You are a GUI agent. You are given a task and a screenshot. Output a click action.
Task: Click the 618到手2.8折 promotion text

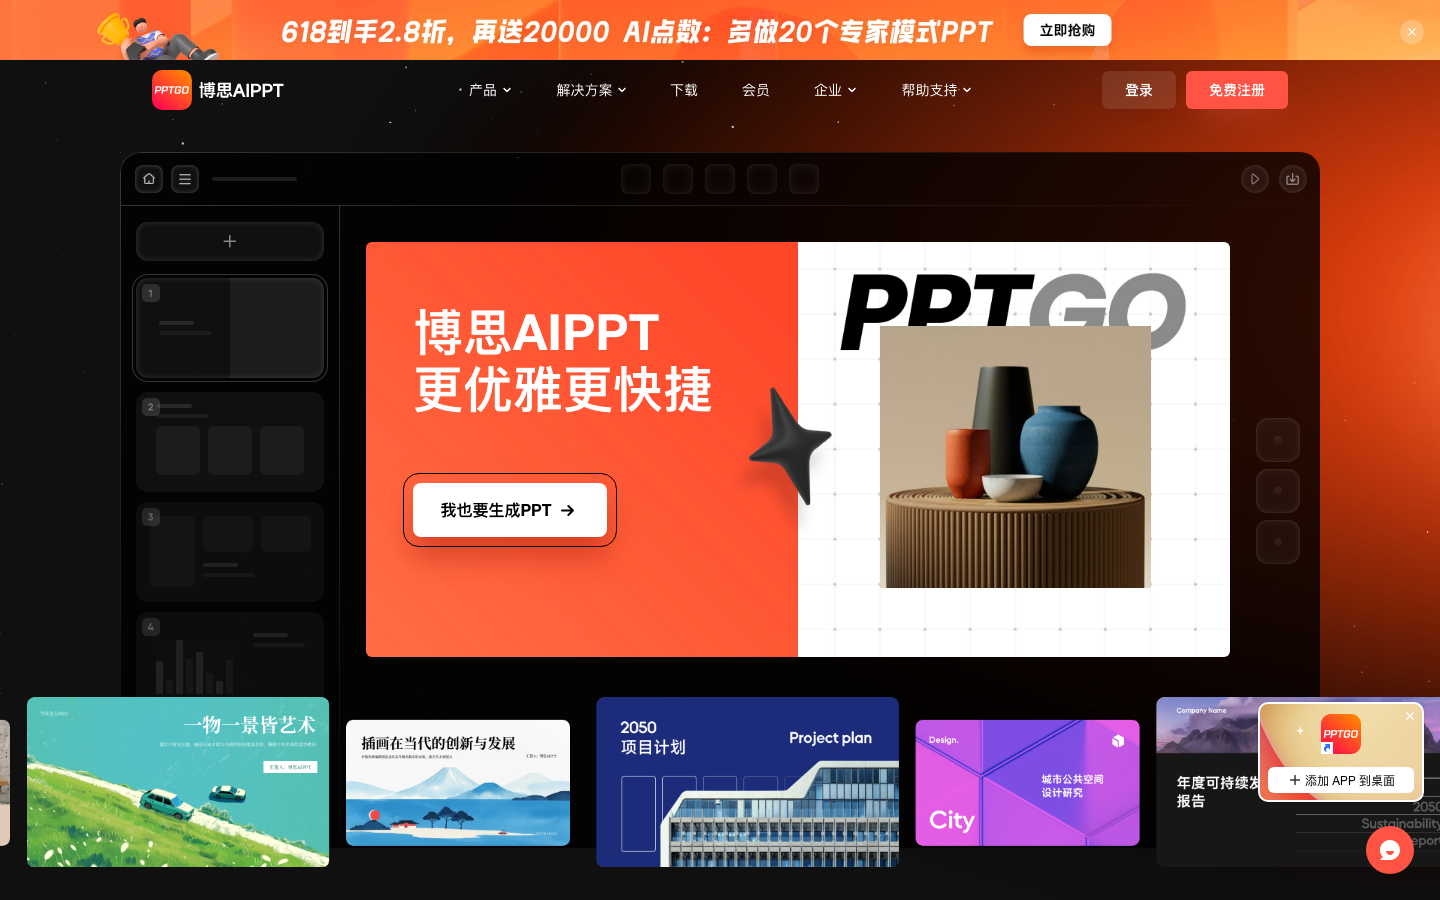(636, 32)
